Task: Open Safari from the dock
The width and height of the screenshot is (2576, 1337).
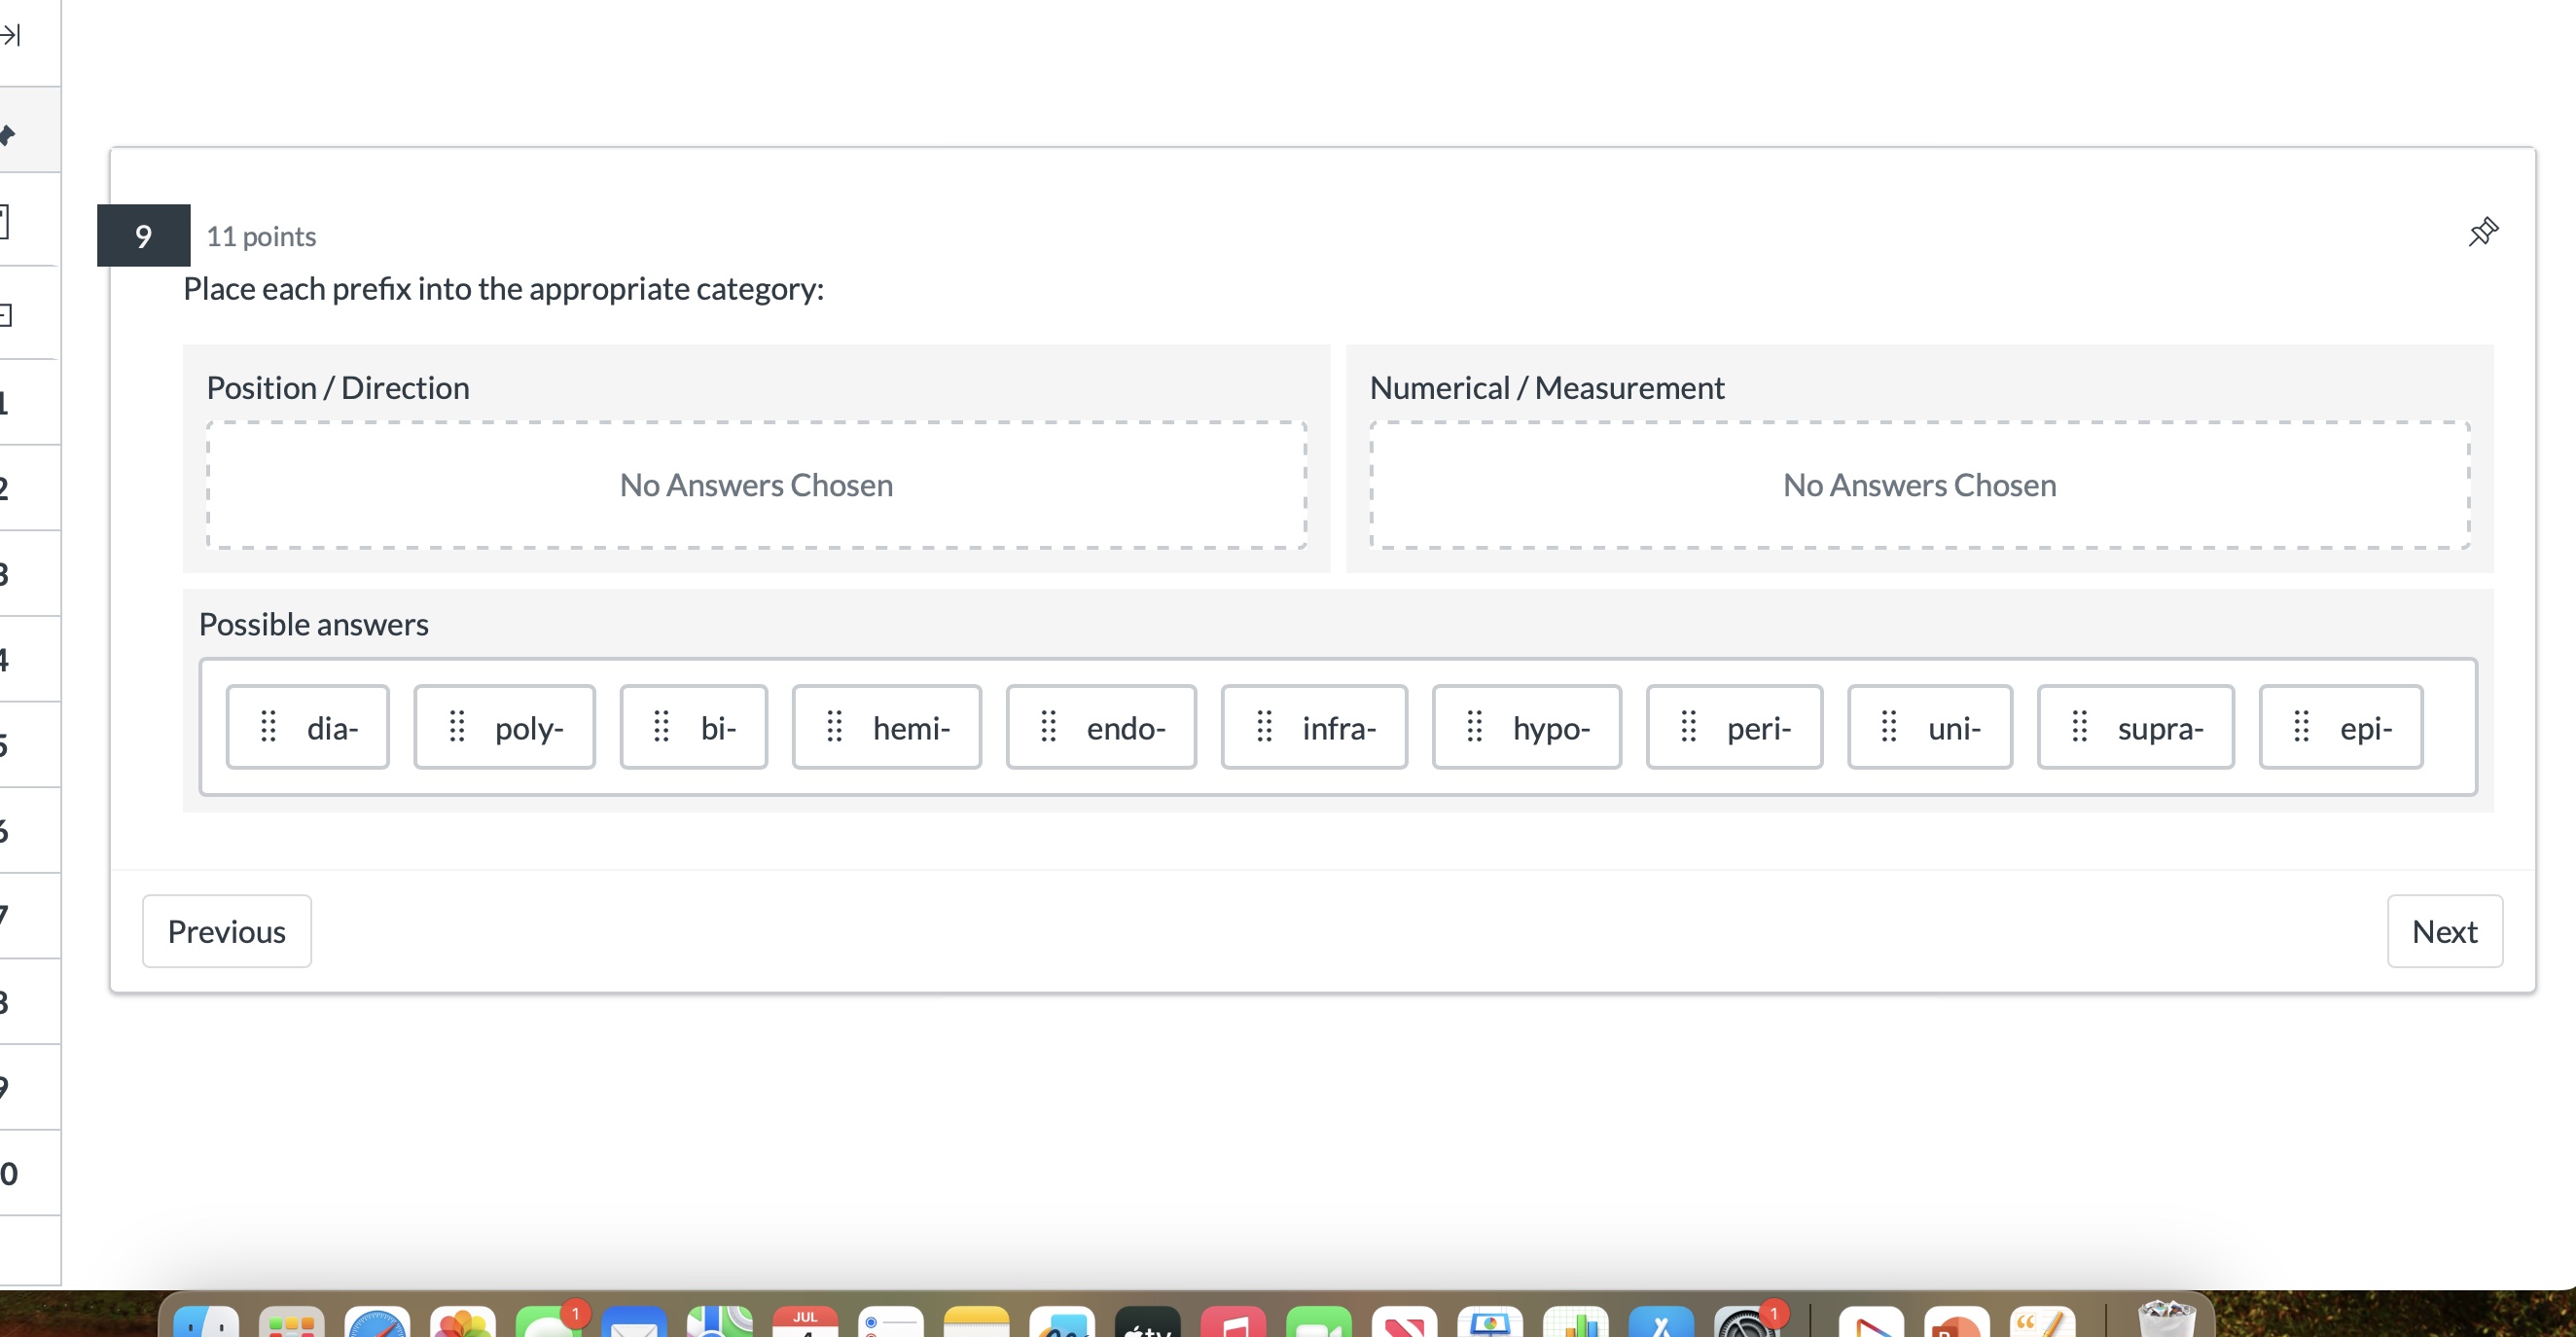Action: click(377, 1323)
